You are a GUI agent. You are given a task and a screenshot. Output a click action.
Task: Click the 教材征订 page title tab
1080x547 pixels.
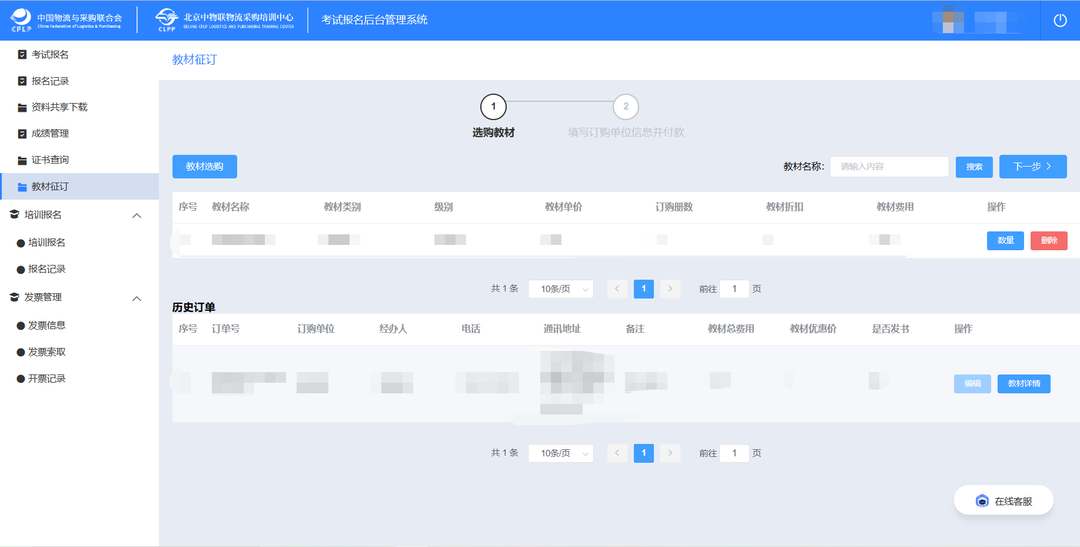(194, 60)
